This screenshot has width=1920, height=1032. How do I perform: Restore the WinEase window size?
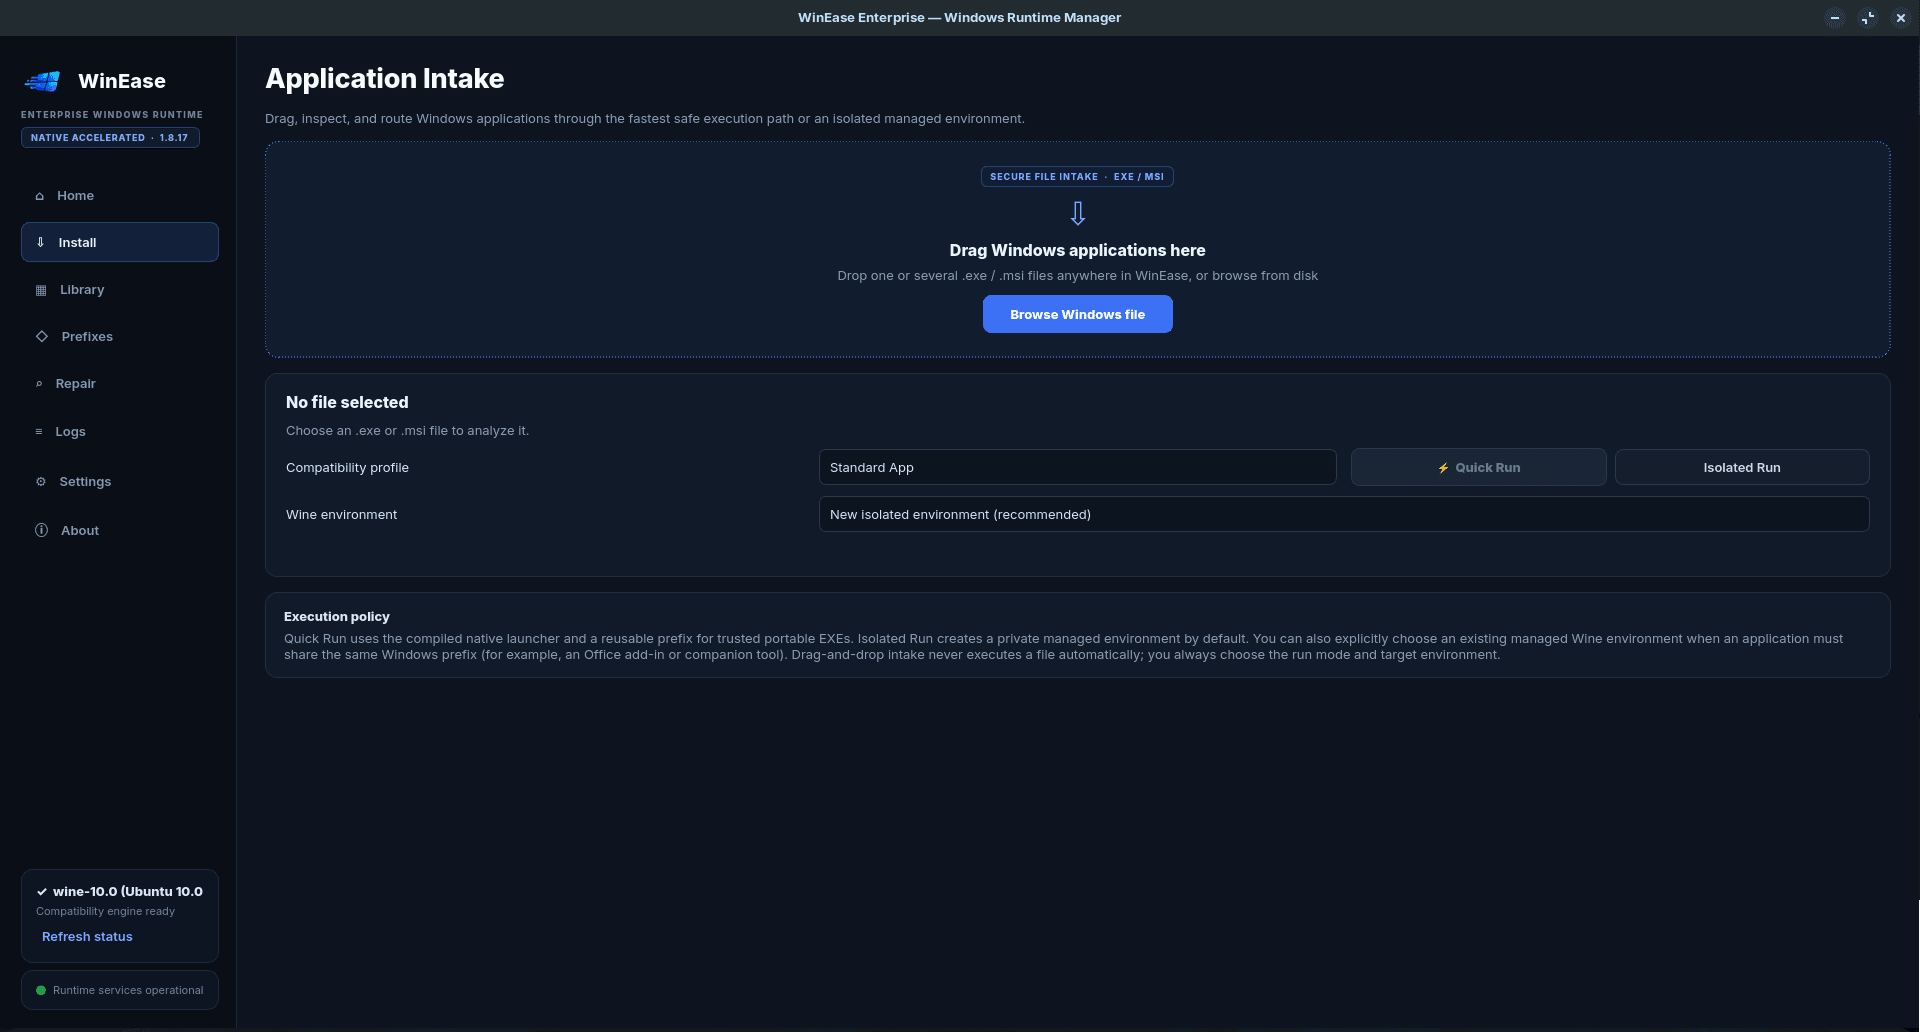(1867, 18)
